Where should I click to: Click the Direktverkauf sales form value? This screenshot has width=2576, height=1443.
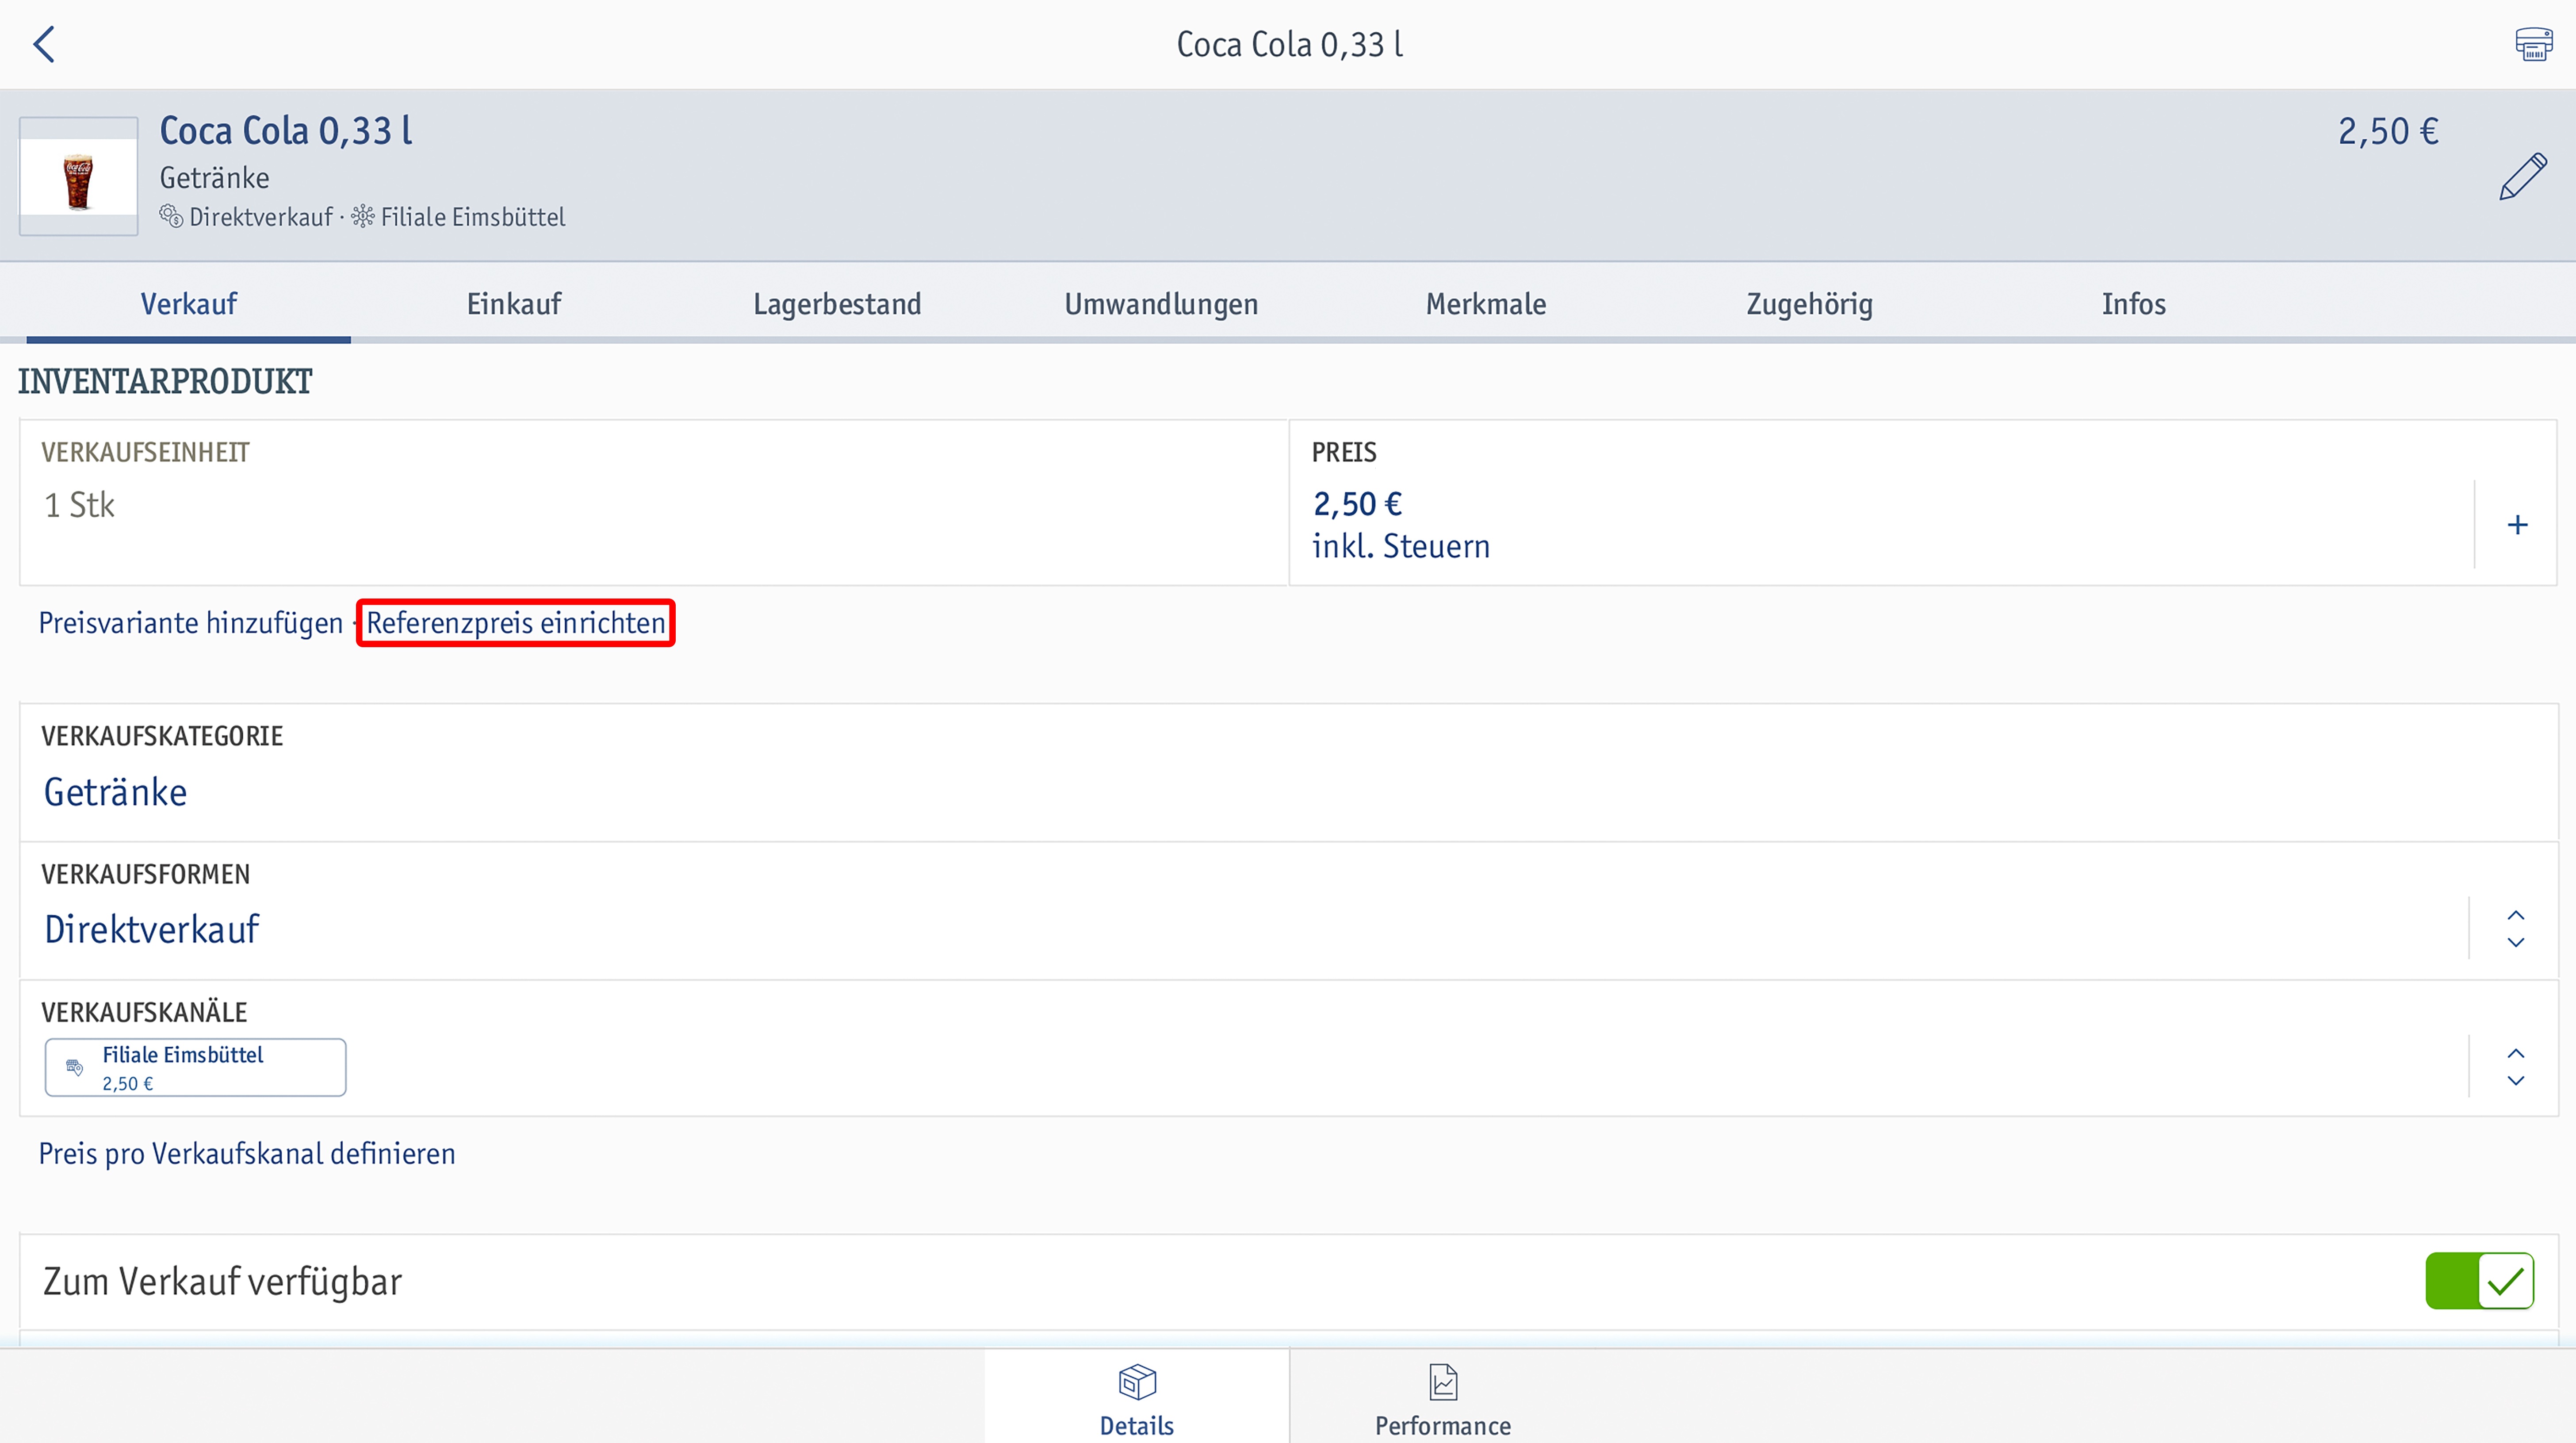152,929
